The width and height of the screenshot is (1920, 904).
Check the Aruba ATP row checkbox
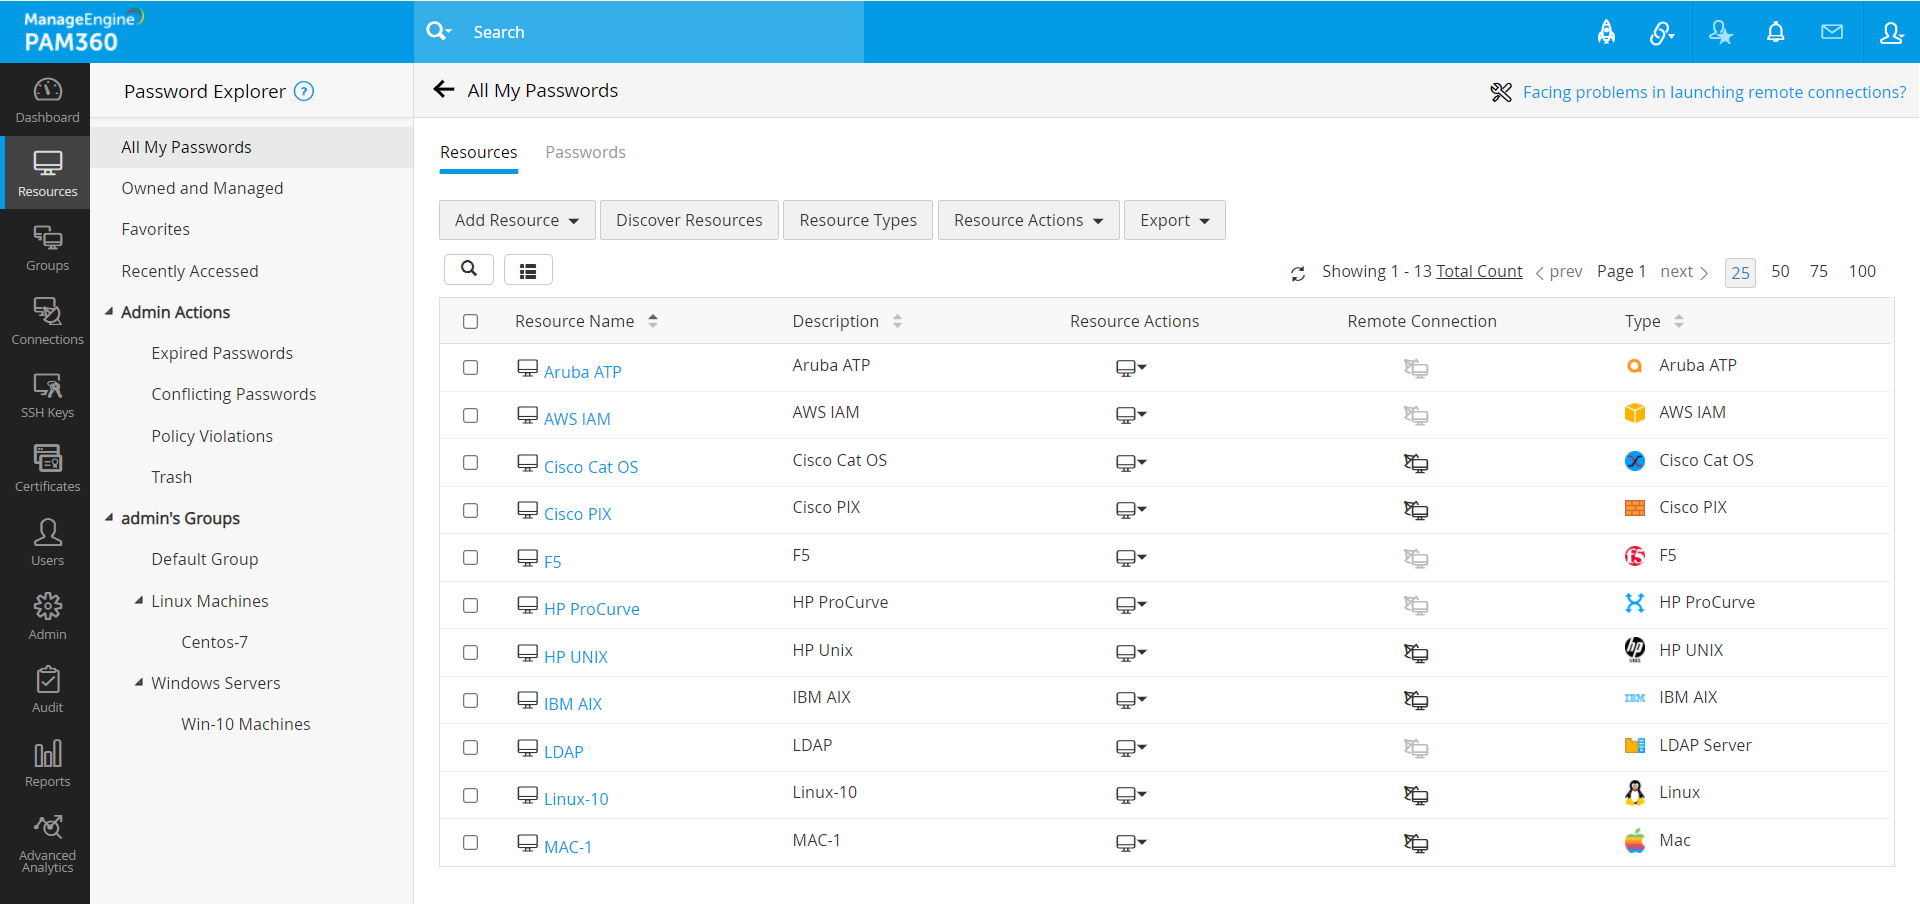coord(470,368)
